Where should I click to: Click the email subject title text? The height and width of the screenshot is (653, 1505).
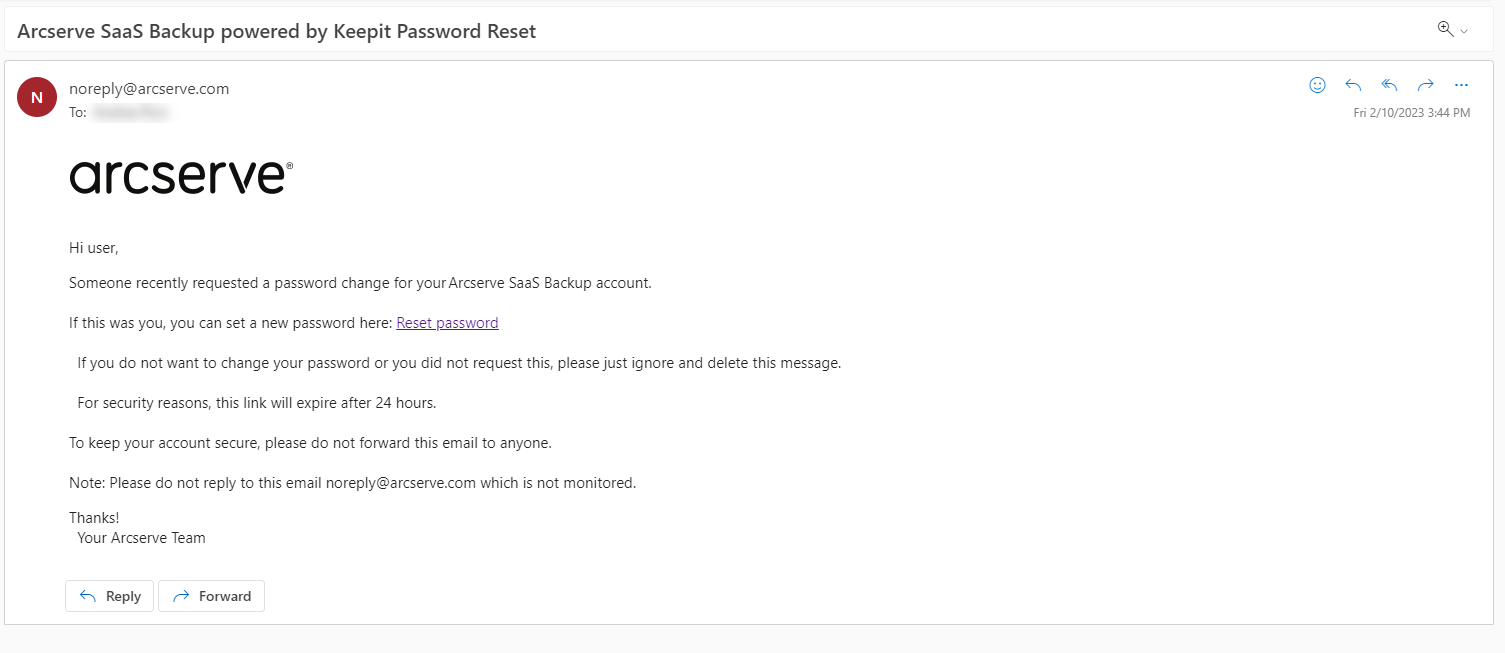click(x=276, y=31)
